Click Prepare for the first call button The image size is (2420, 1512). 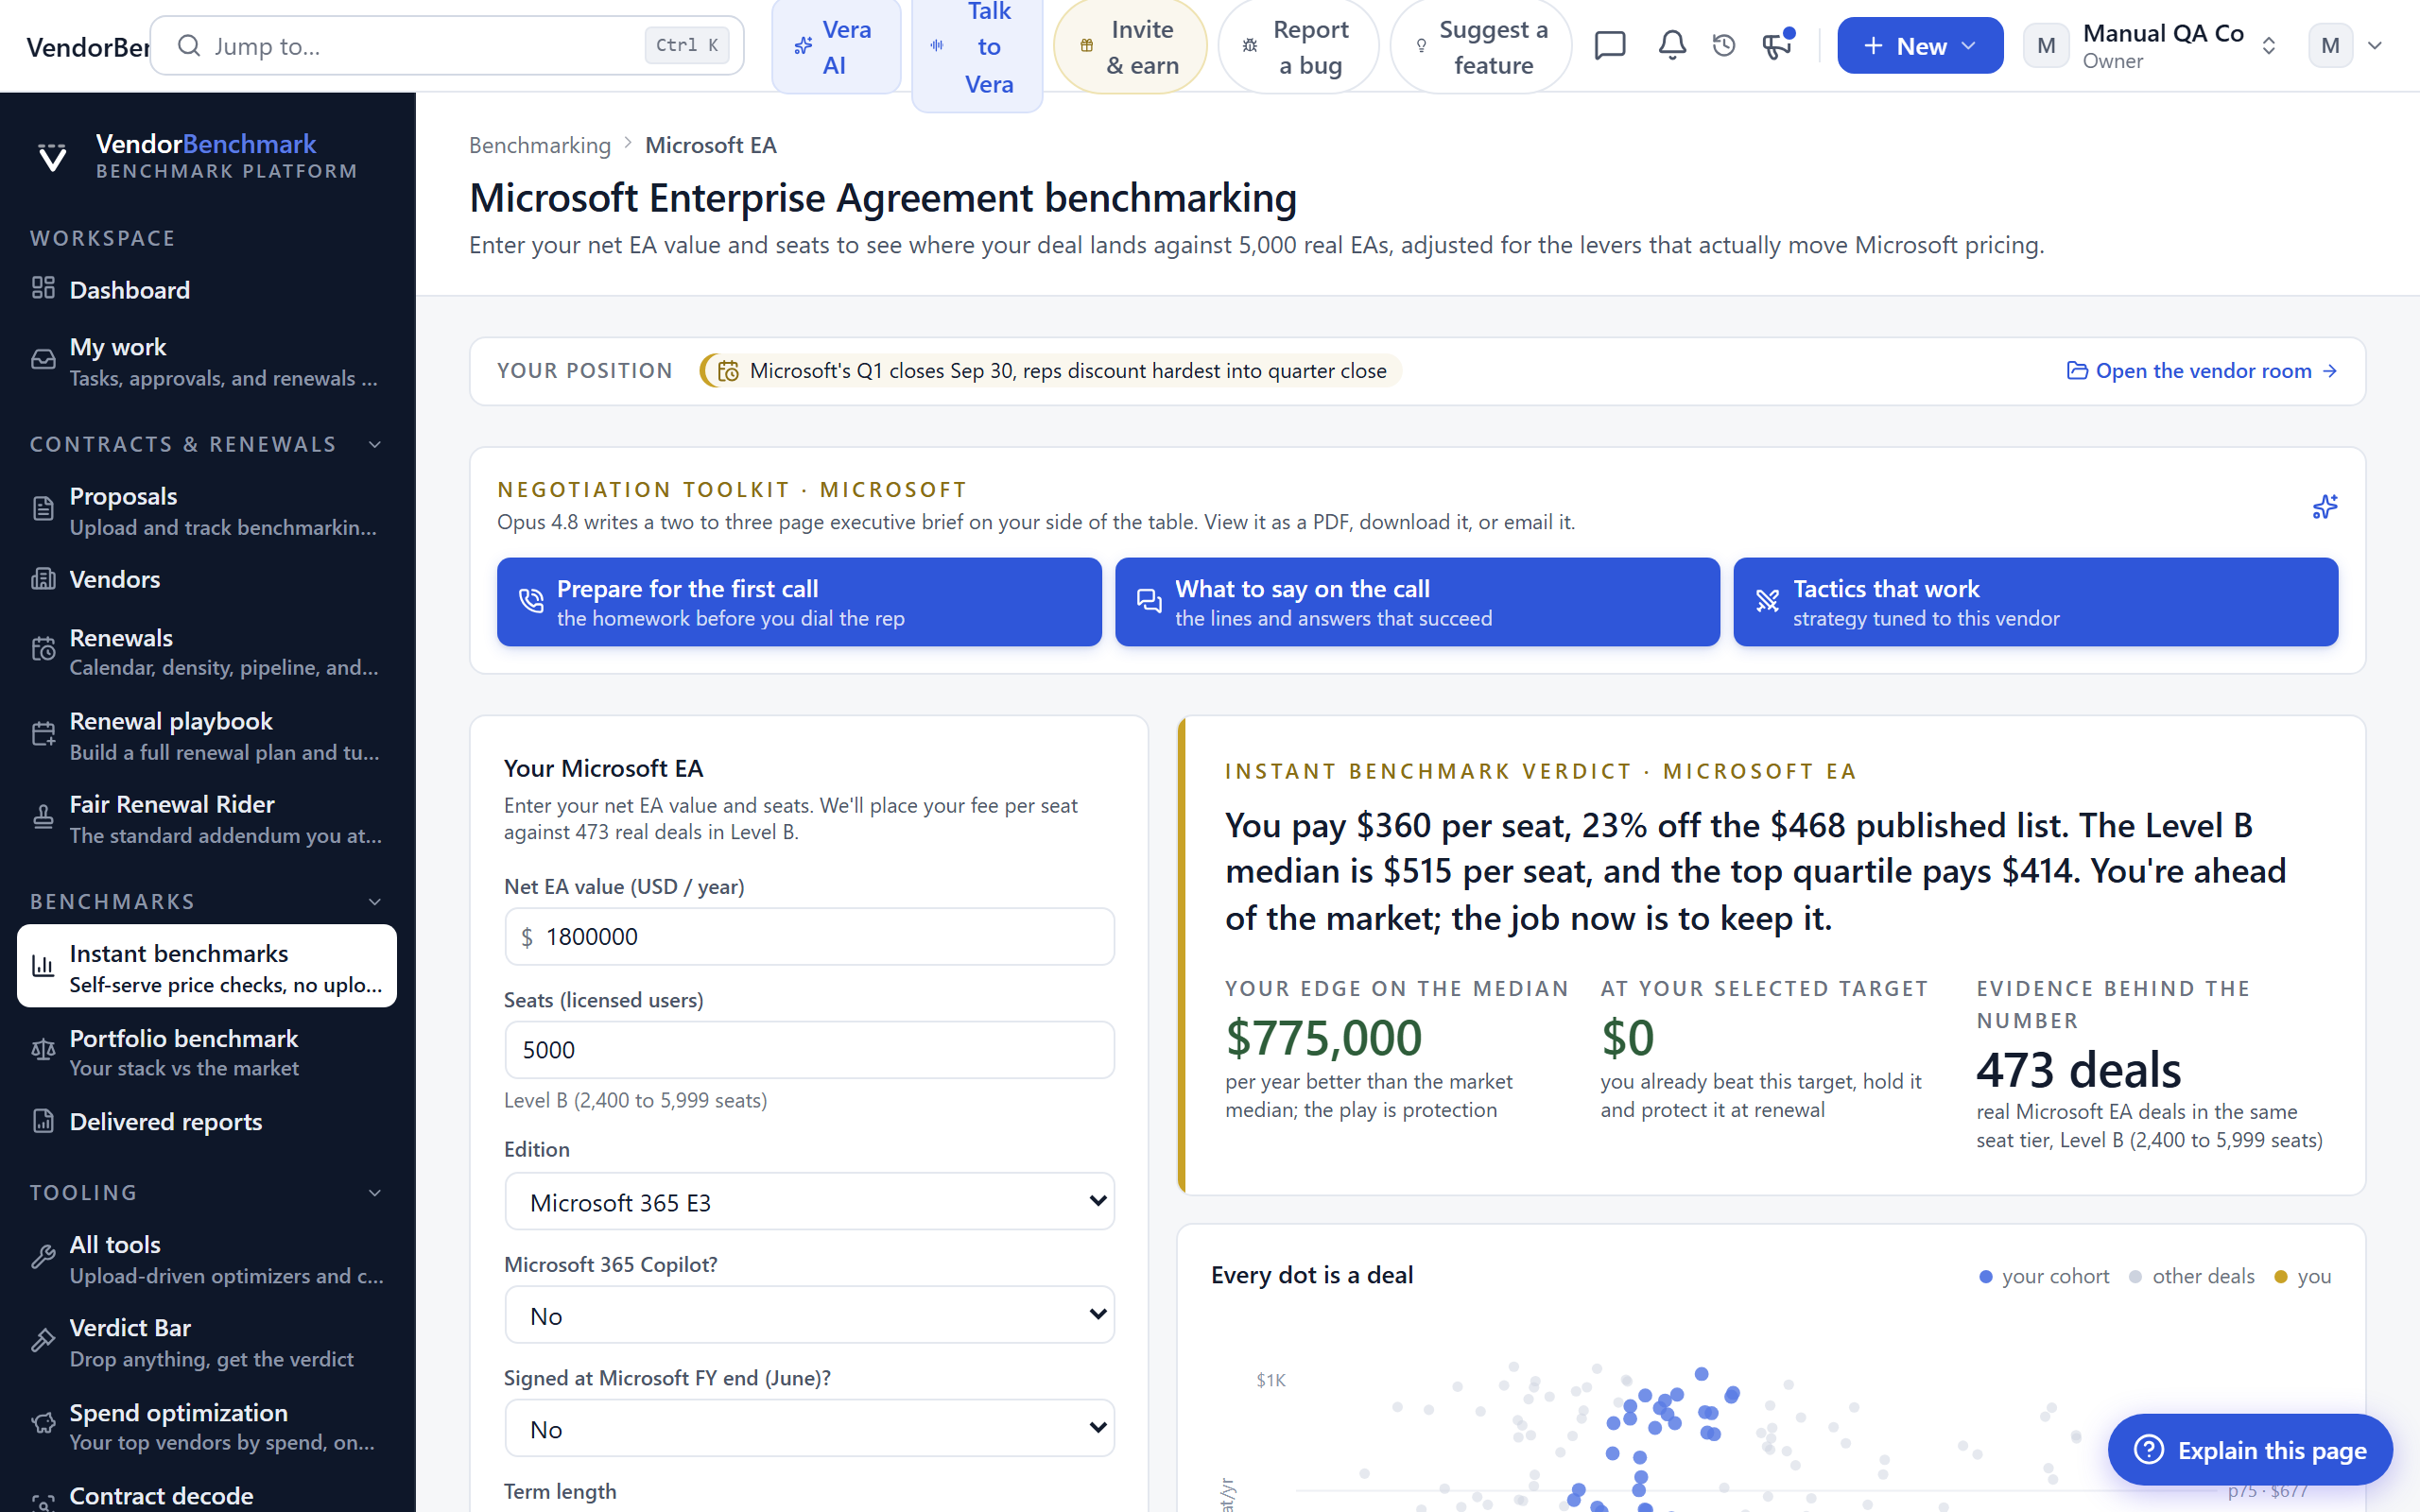[799, 602]
